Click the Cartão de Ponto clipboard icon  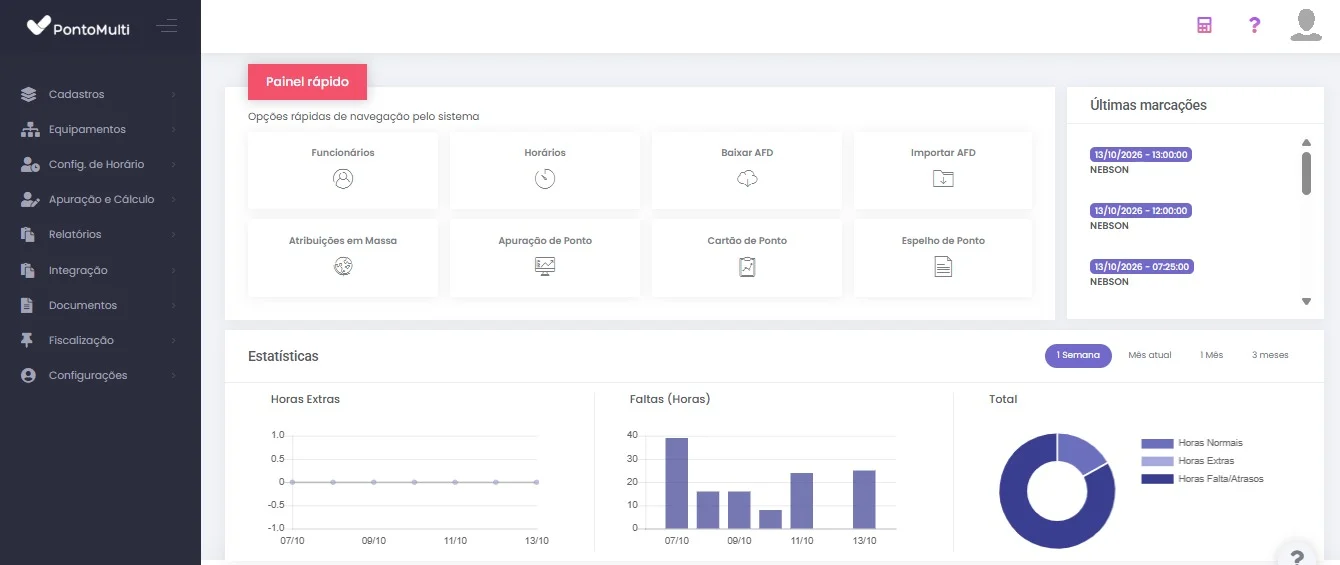pyautogui.click(x=747, y=267)
